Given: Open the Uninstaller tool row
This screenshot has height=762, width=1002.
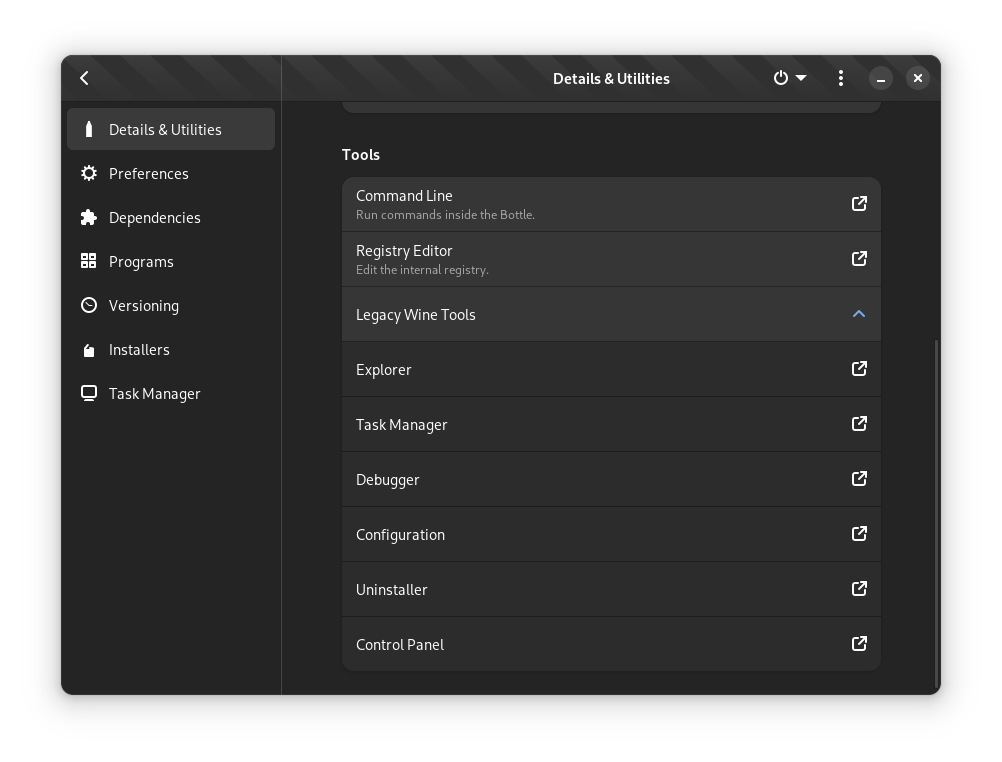Looking at the screenshot, I should 610,589.
